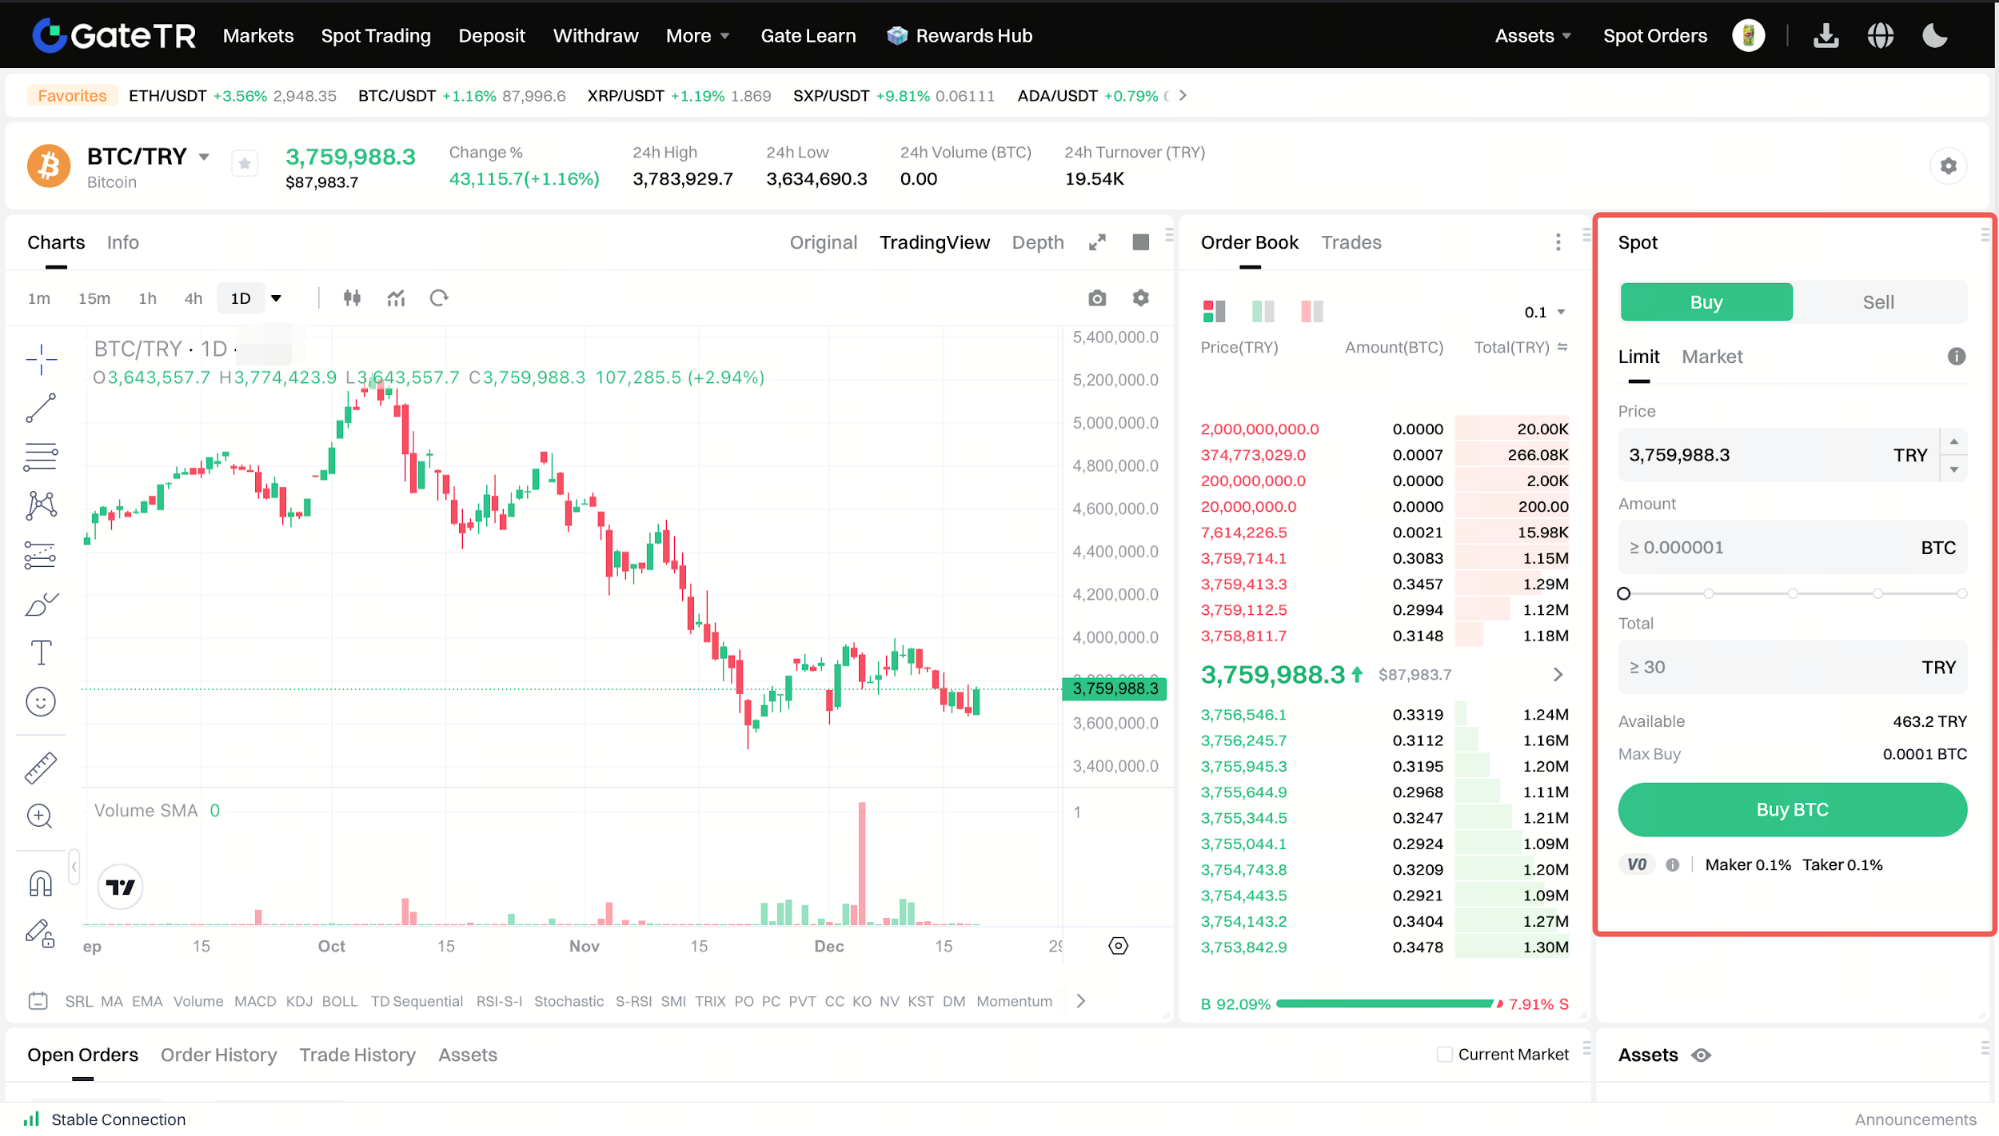Switch order side to Sell

(1877, 302)
